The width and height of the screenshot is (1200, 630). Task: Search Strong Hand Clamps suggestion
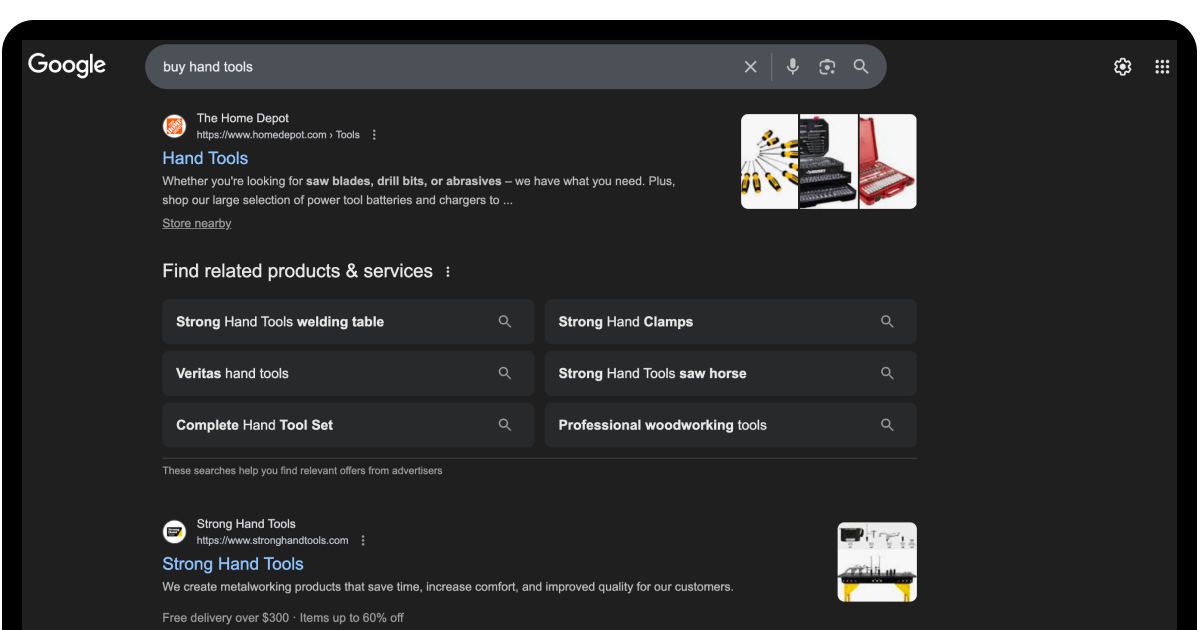click(731, 322)
